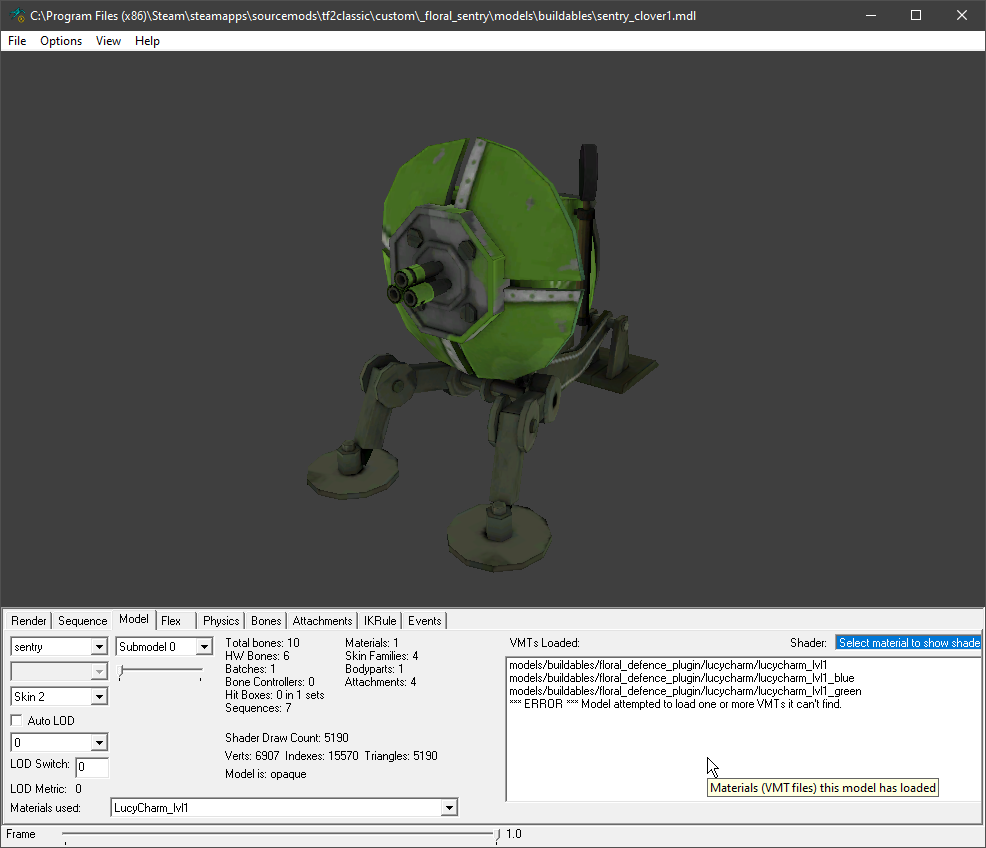Image resolution: width=986 pixels, height=848 pixels.
Task: Click the Materials: 1 text
Action: [372, 642]
